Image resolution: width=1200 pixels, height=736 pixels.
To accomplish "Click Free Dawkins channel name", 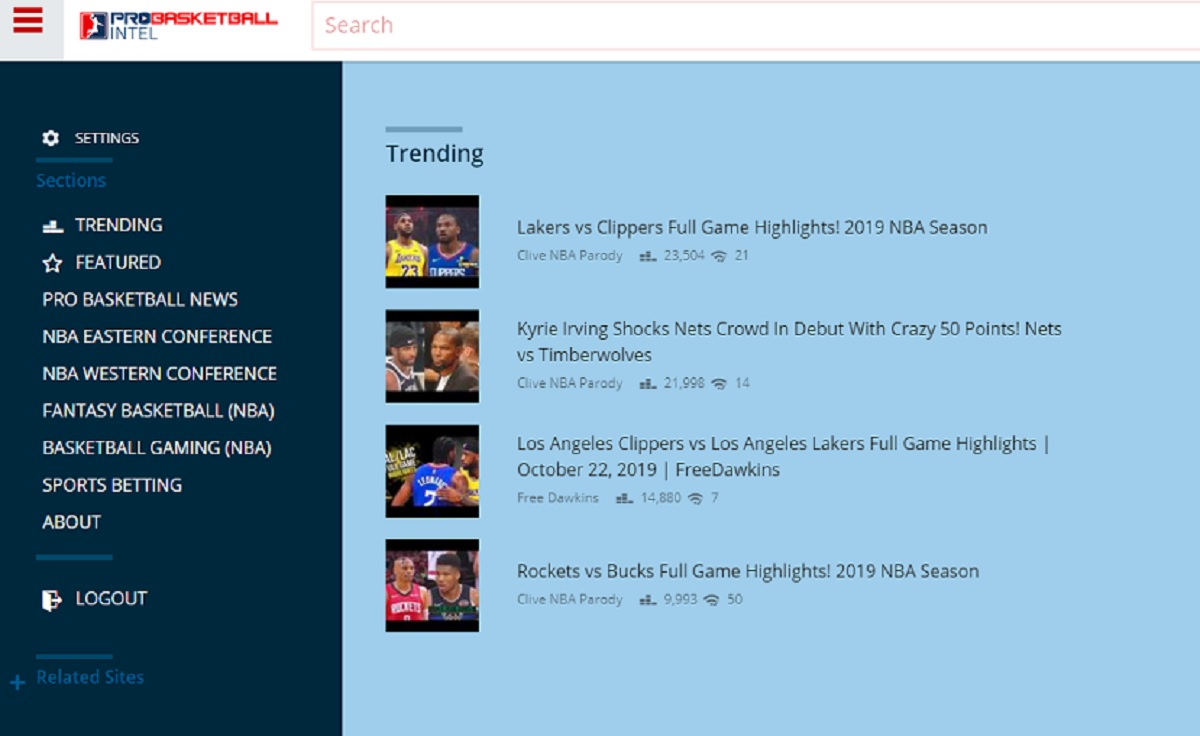I will (558, 498).
